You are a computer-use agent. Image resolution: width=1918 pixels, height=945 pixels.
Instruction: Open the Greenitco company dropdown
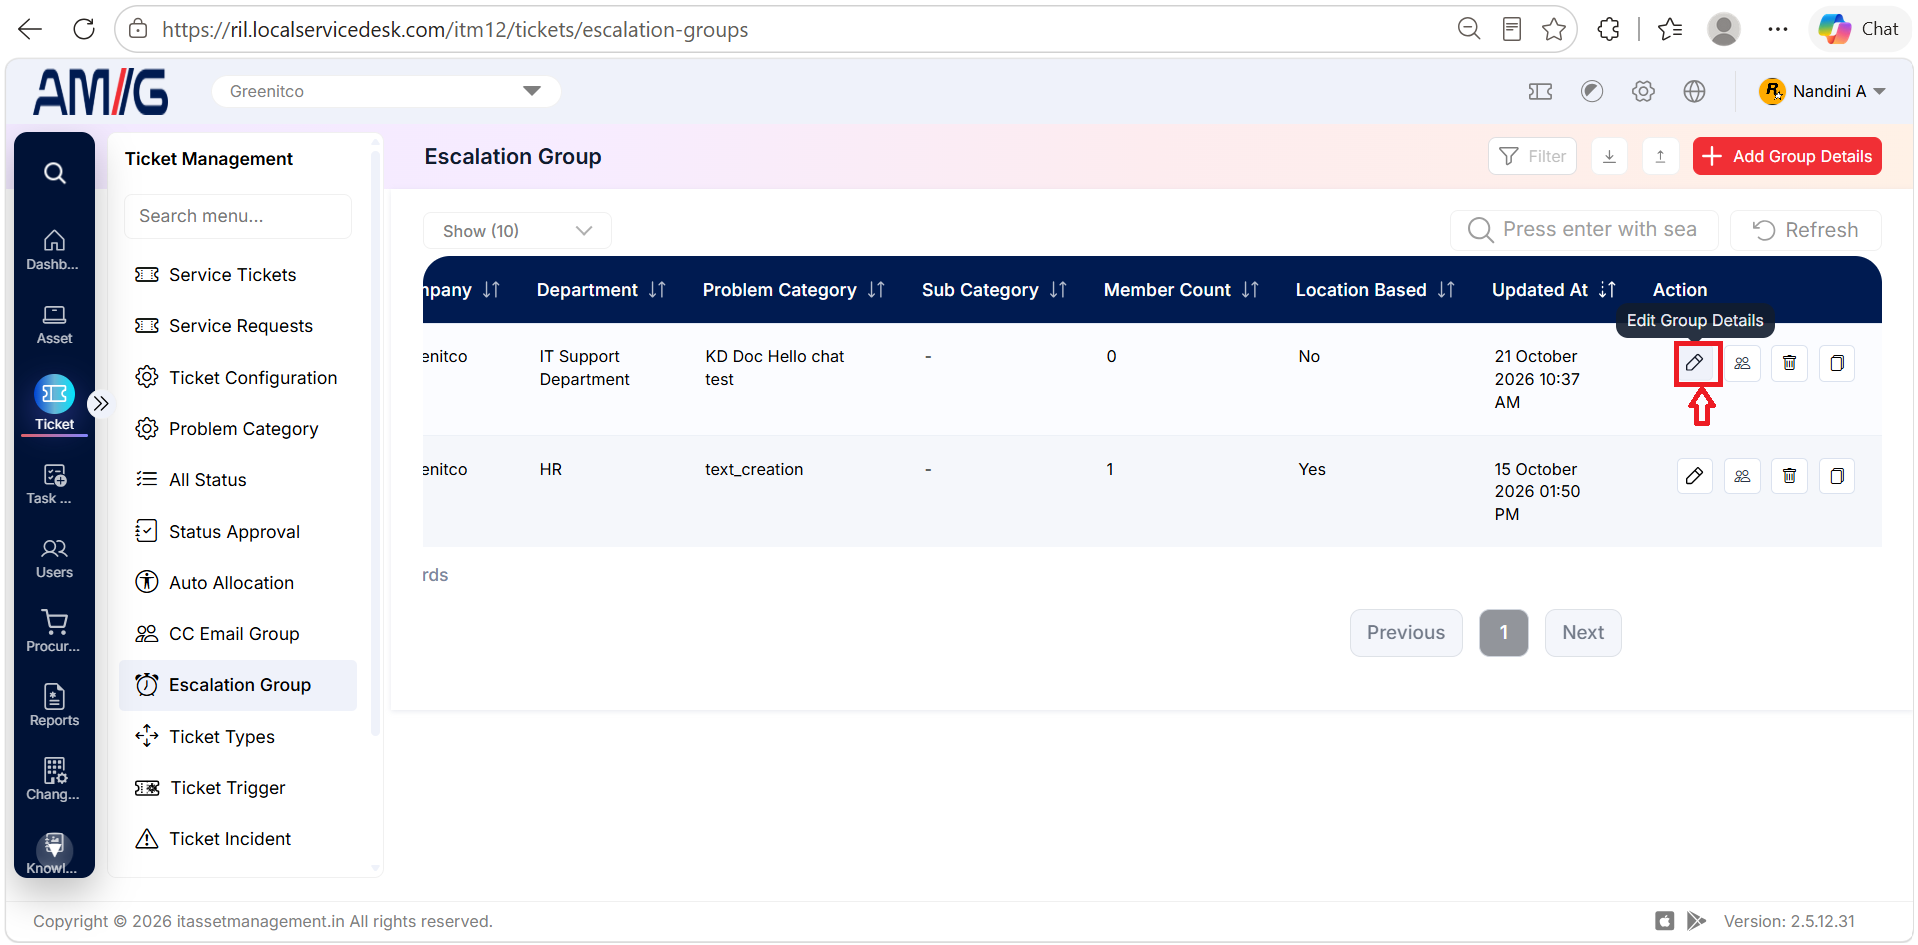tap(386, 91)
